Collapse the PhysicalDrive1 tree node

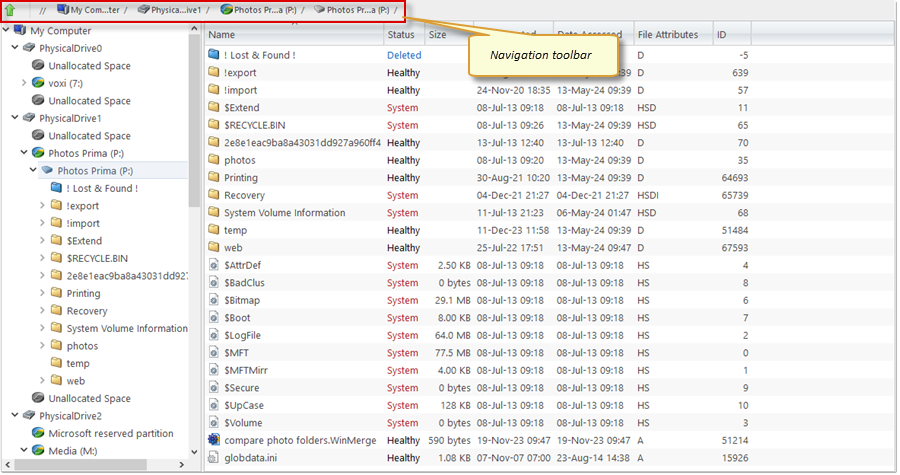pos(14,118)
